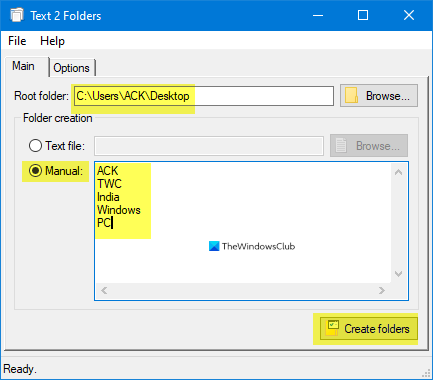Open the File menu
The image size is (433, 380).
(x=17, y=41)
